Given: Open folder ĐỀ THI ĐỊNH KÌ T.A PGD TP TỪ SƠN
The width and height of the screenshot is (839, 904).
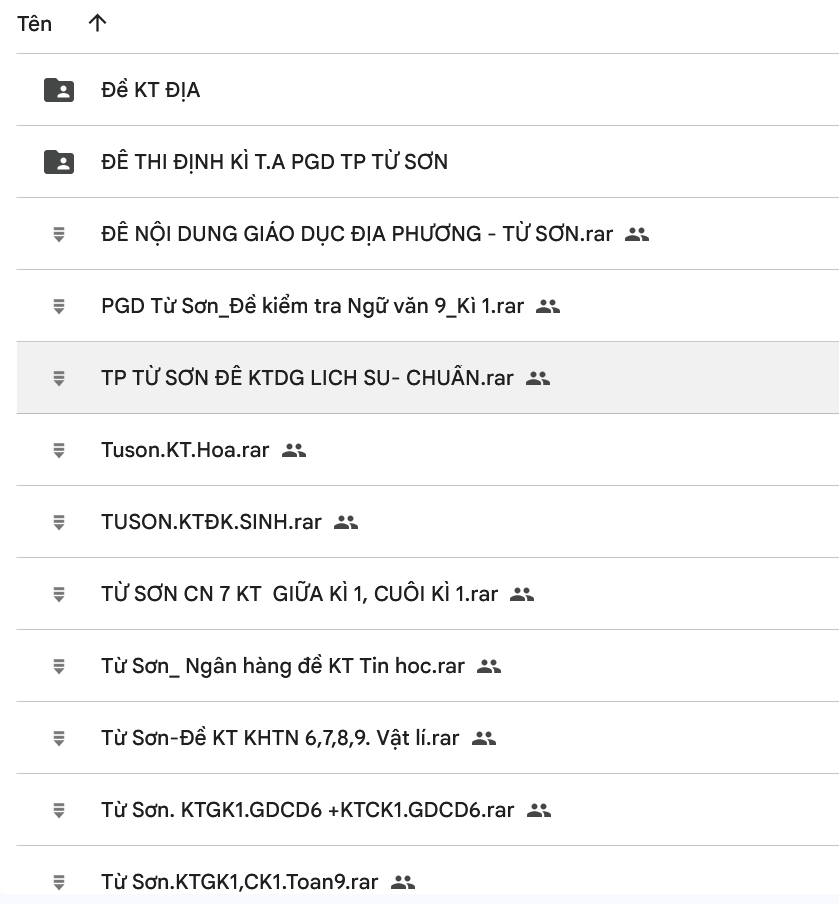Looking at the screenshot, I should 274,162.
